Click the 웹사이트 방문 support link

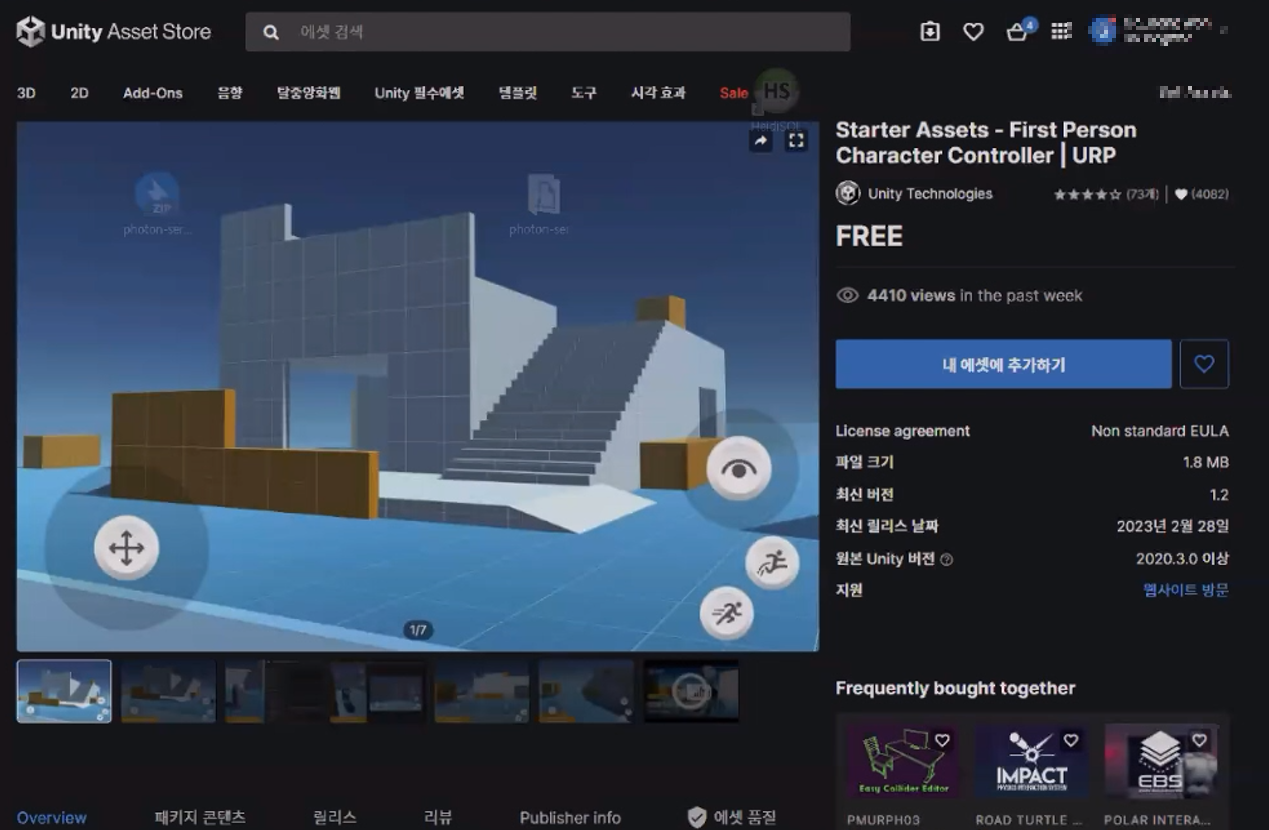[x=1186, y=590]
